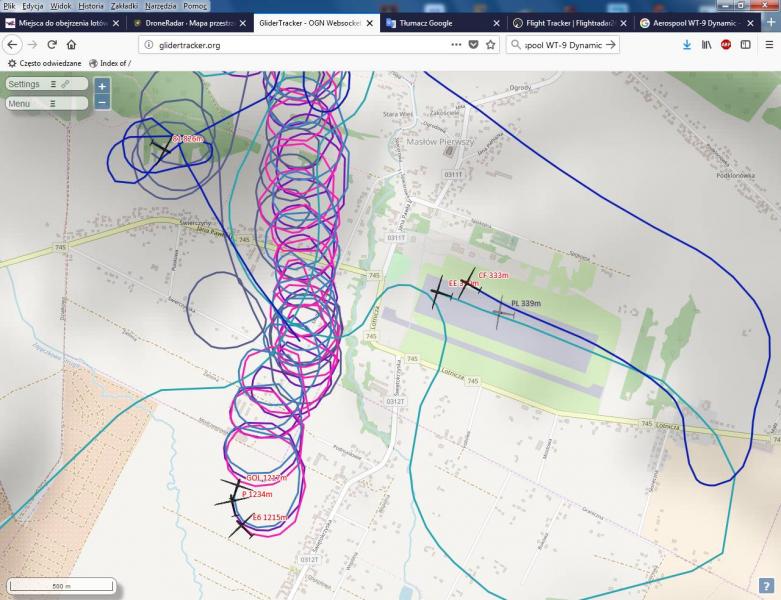Toggle the Firefox sidebar view
This screenshot has width=781, height=600.
click(746, 44)
